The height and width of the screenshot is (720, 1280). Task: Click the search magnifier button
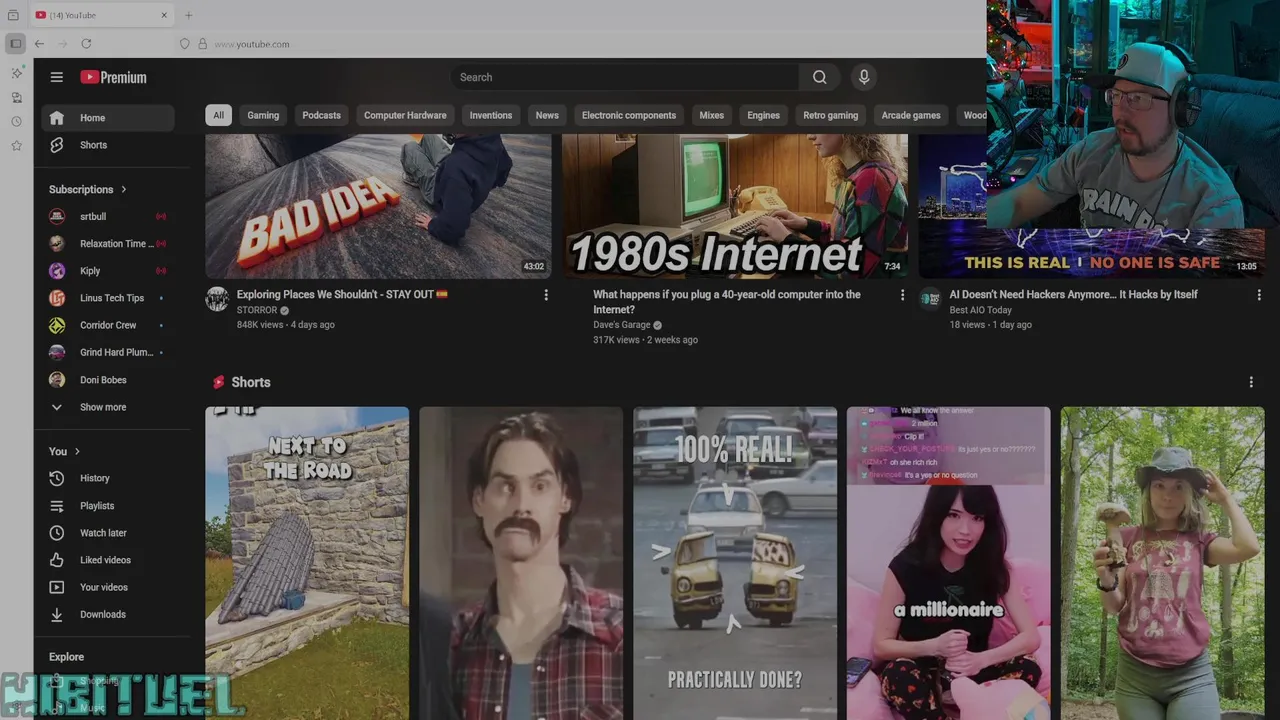[x=819, y=77]
